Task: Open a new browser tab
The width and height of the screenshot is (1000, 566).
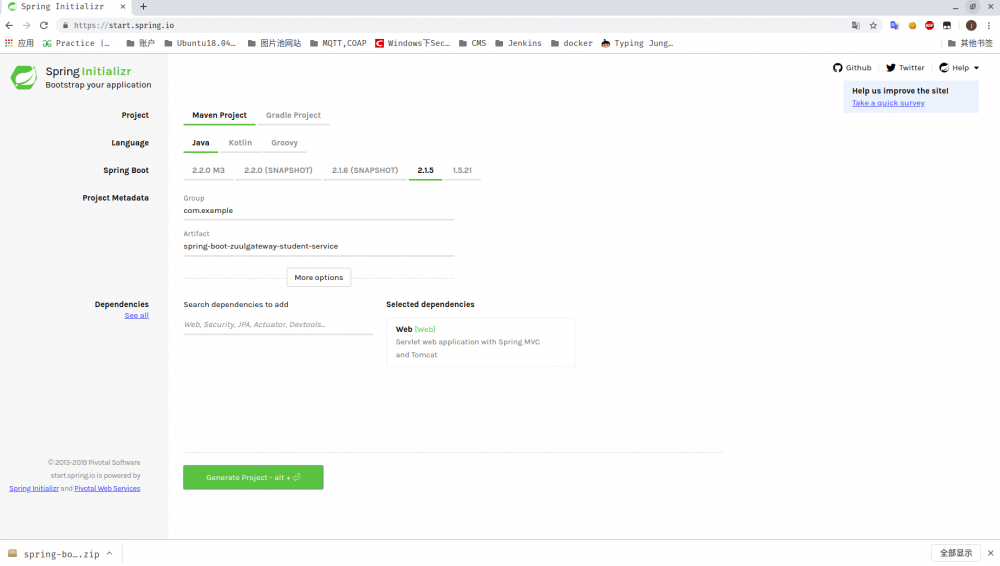Action: pyautogui.click(x=143, y=6)
